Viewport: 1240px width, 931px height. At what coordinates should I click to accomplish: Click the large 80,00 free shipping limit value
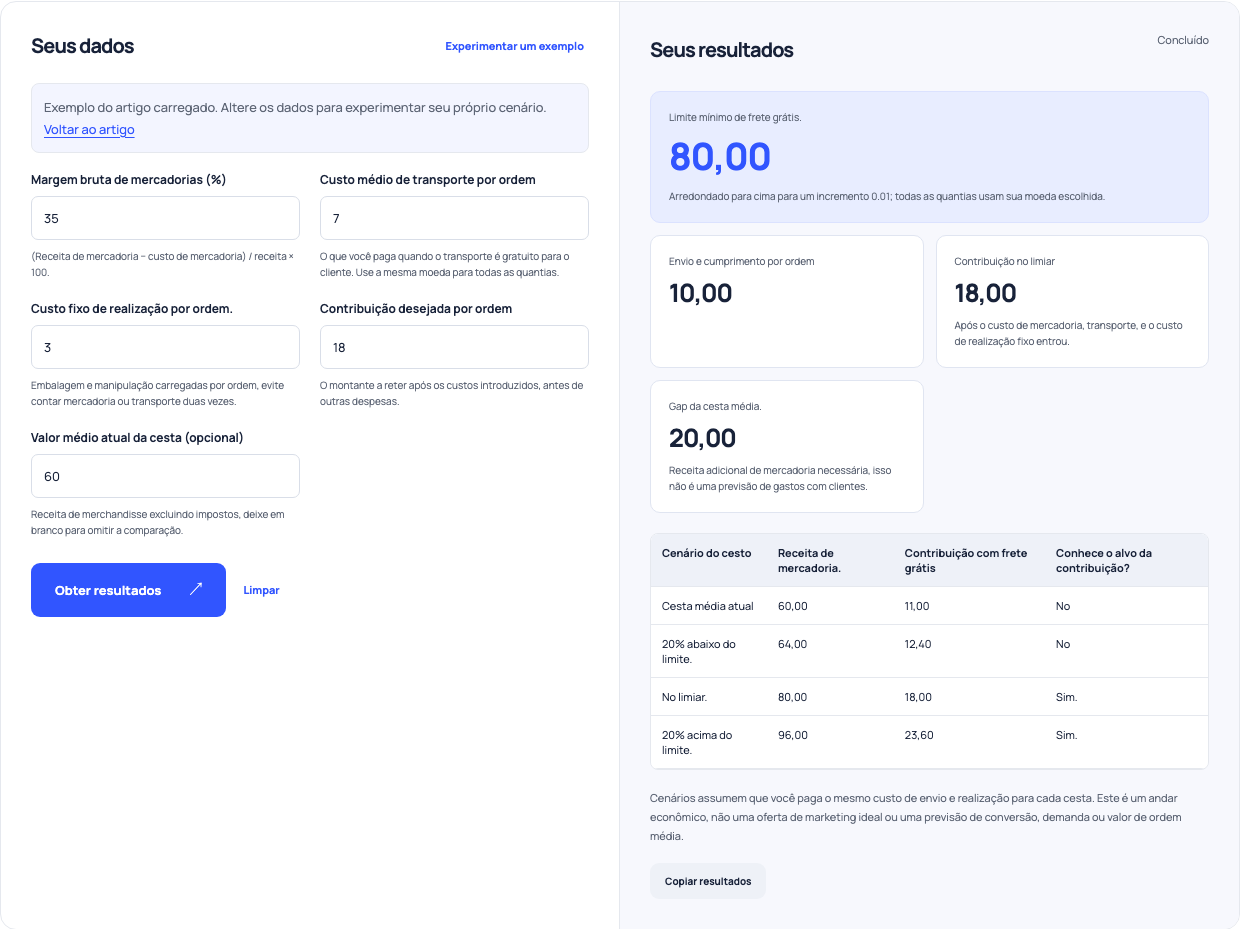720,157
